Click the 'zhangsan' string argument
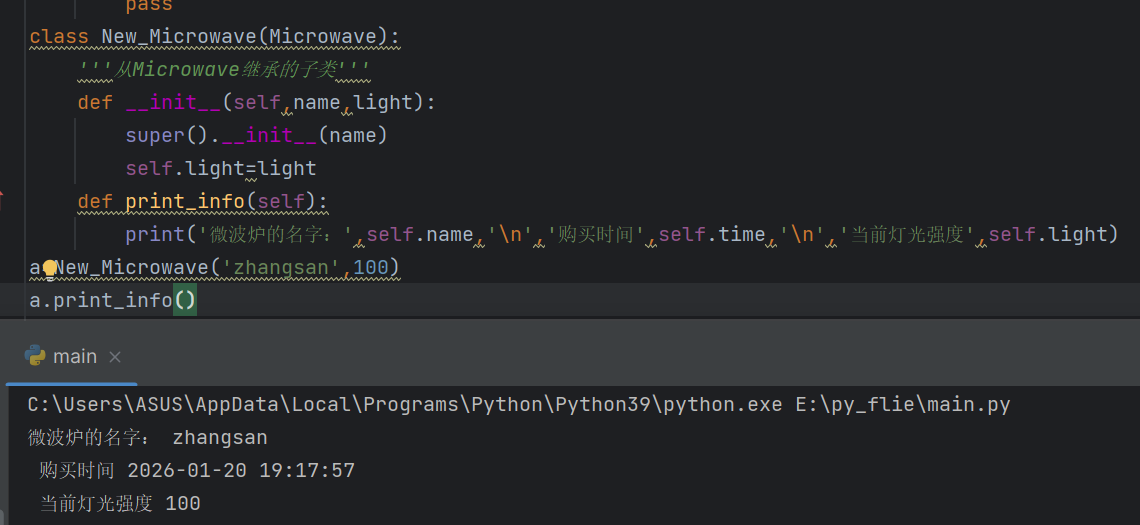This screenshot has height=525, width=1140. pos(282,267)
